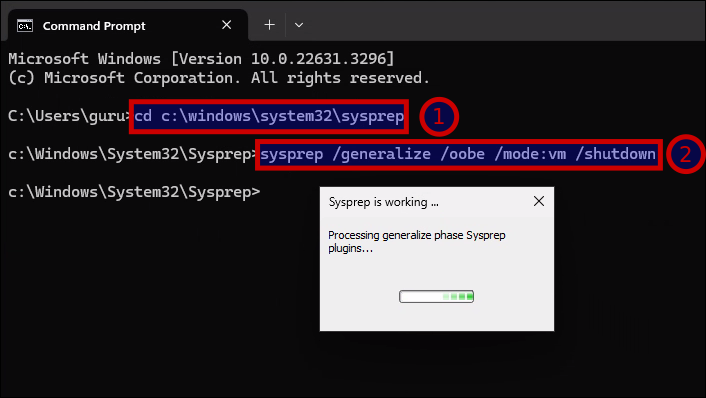Screen dimensions: 706x398
Task: Click the Processing generalize phase message
Action: pos(416,241)
